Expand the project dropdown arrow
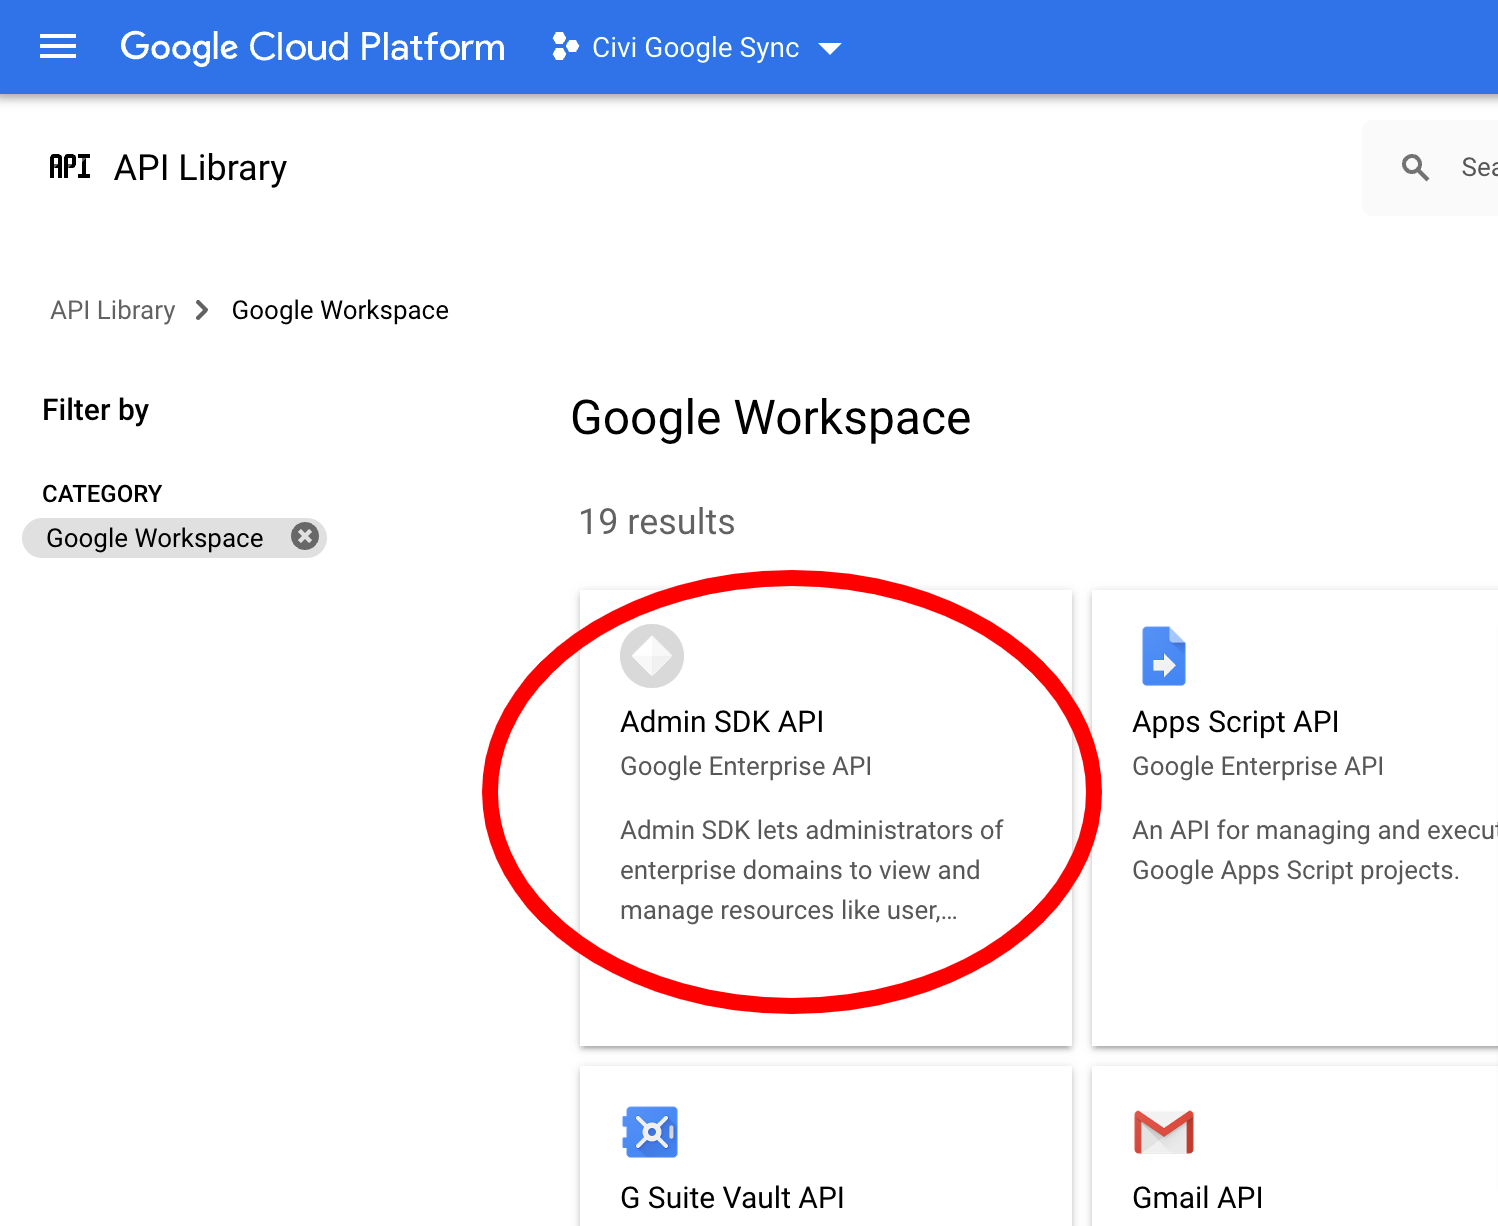Screen dimensions: 1498x1226 click(830, 48)
